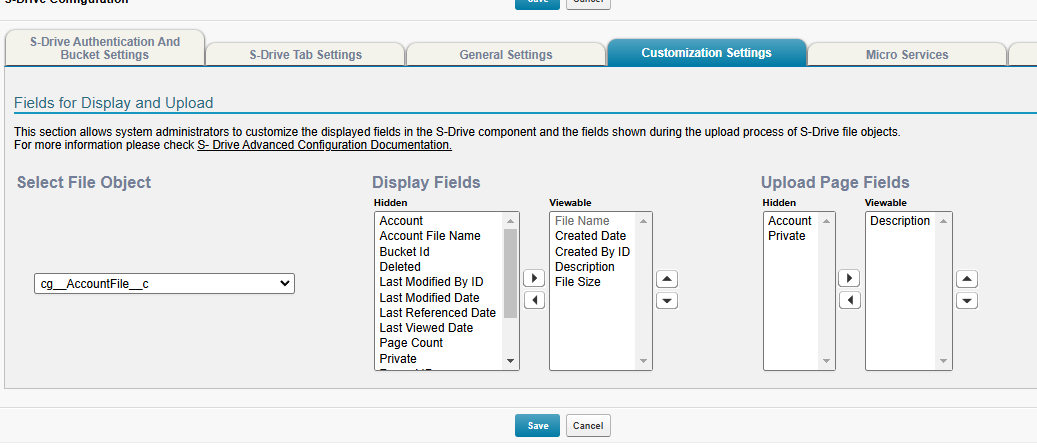Click Upload Page Fields move down arrow
This screenshot has width=1037, height=447.
(x=967, y=300)
